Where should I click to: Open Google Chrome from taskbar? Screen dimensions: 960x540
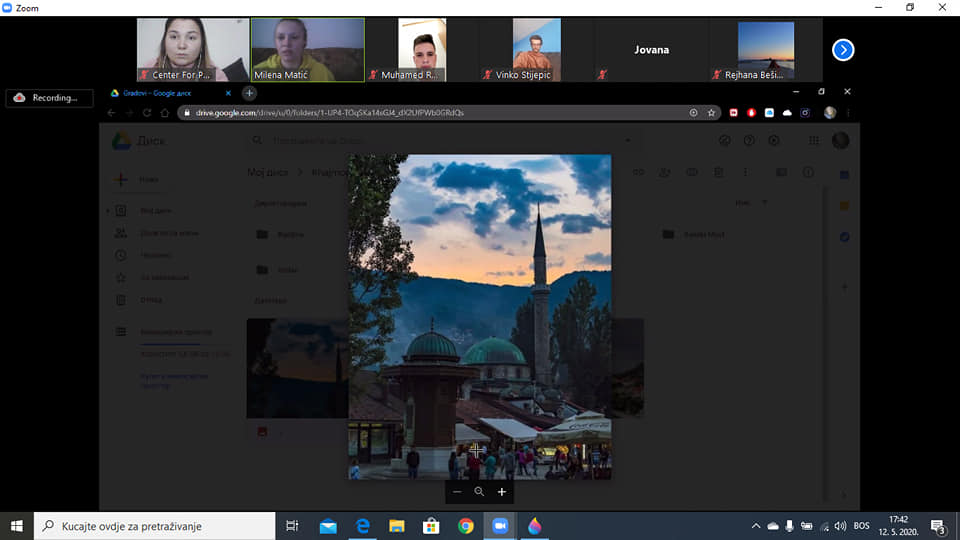tap(466, 526)
